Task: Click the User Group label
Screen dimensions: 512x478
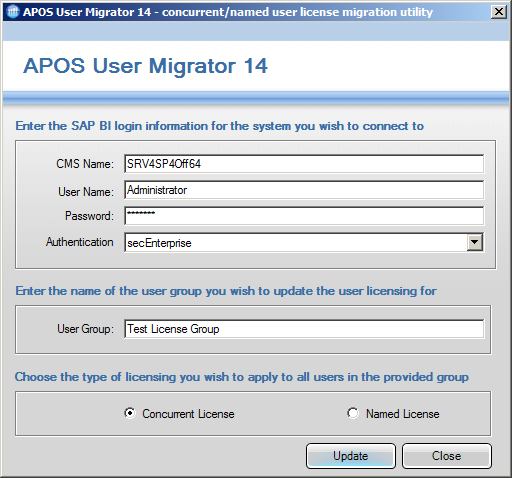Action: pyautogui.click(x=85, y=329)
